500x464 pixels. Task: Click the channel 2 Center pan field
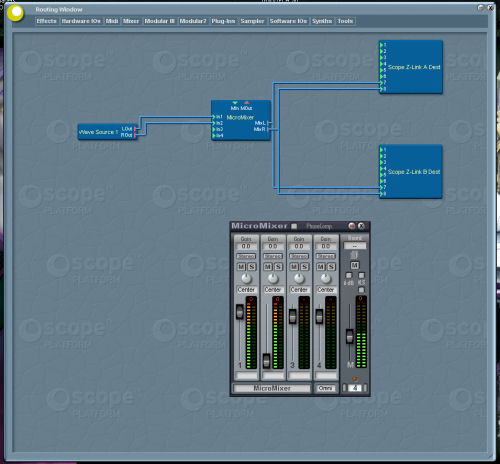coord(273,290)
